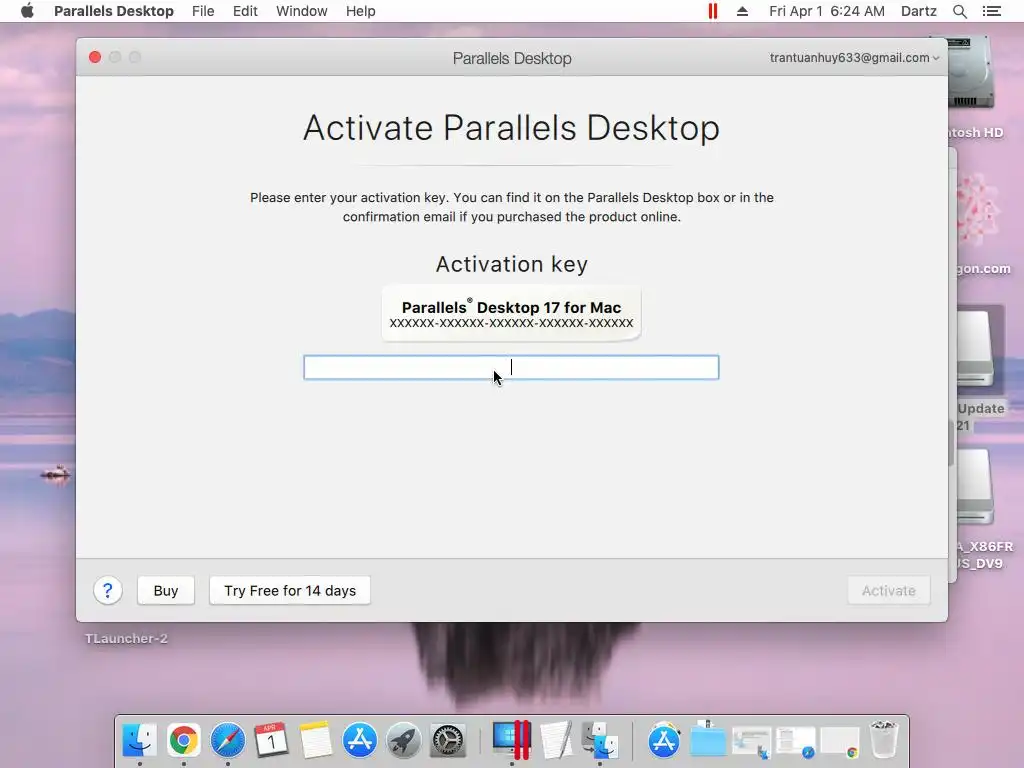Click Try Free for 14 days

coord(290,590)
